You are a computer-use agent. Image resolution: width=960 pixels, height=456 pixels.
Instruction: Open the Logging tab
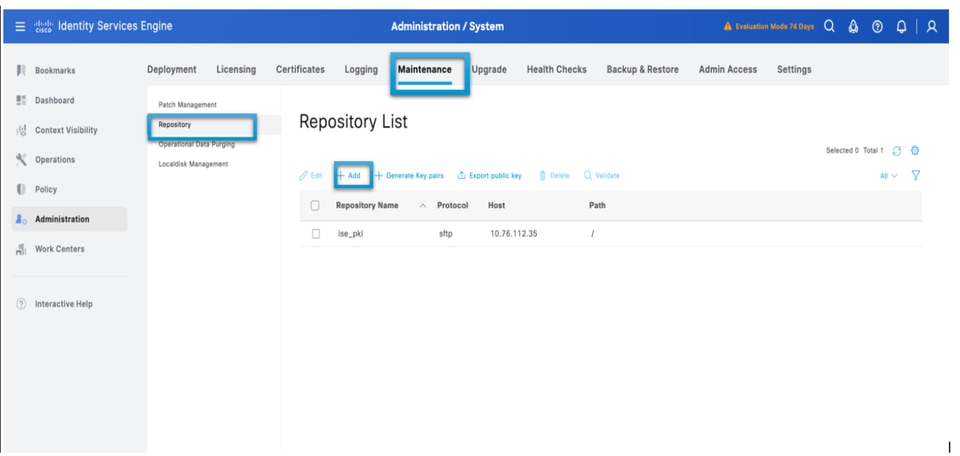click(361, 70)
